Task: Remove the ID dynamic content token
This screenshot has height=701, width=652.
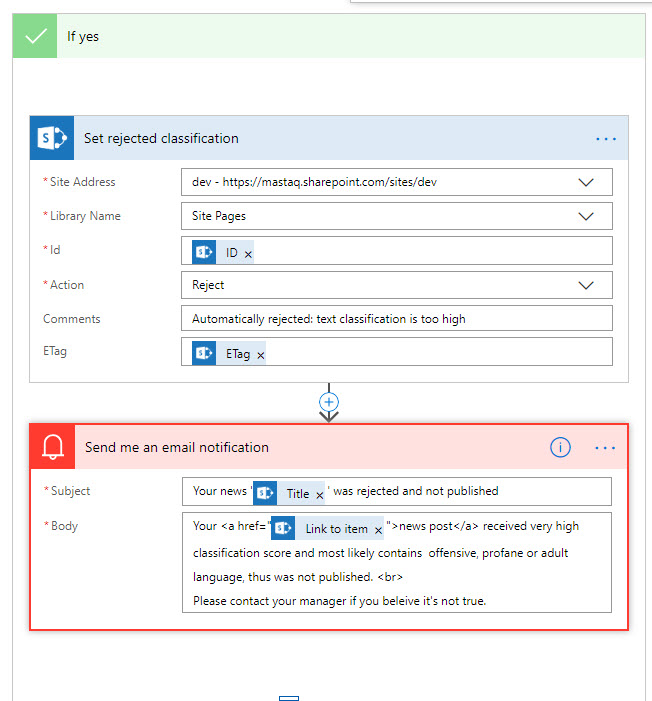Action: pyautogui.click(x=248, y=255)
